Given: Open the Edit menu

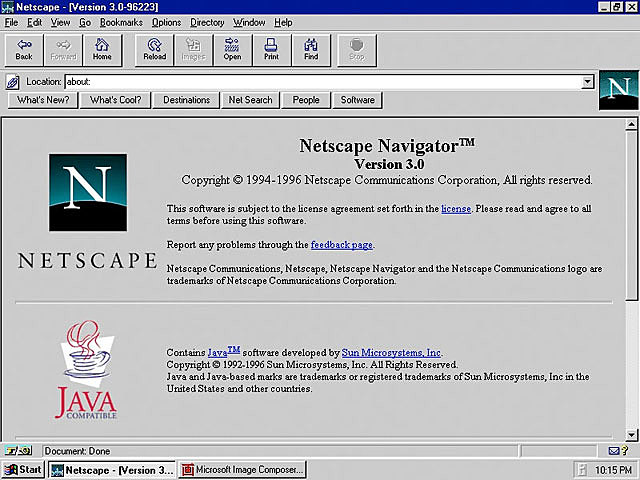Looking at the screenshot, I should coord(34,22).
